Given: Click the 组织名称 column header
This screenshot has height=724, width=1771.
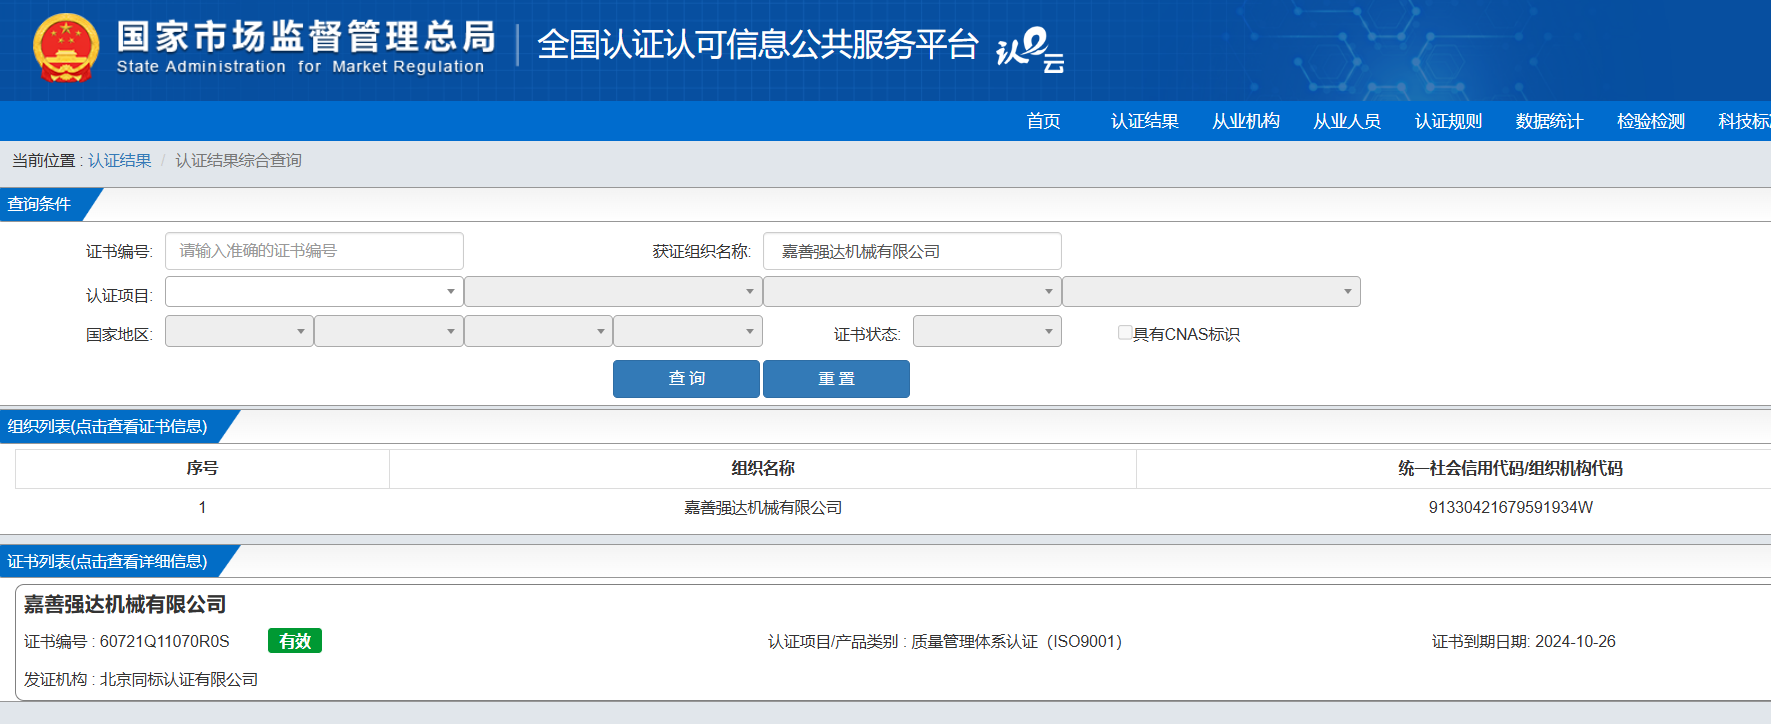Looking at the screenshot, I should click(x=763, y=468).
